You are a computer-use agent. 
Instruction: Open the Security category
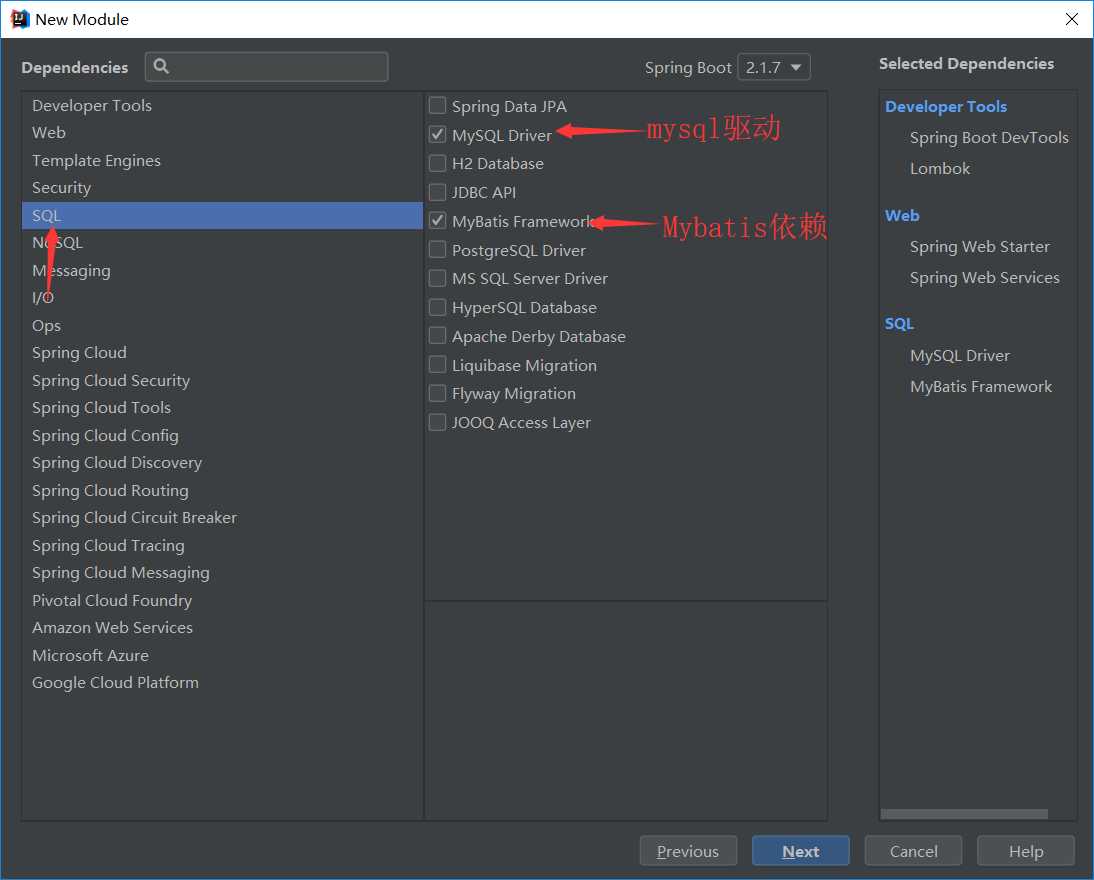(222, 188)
